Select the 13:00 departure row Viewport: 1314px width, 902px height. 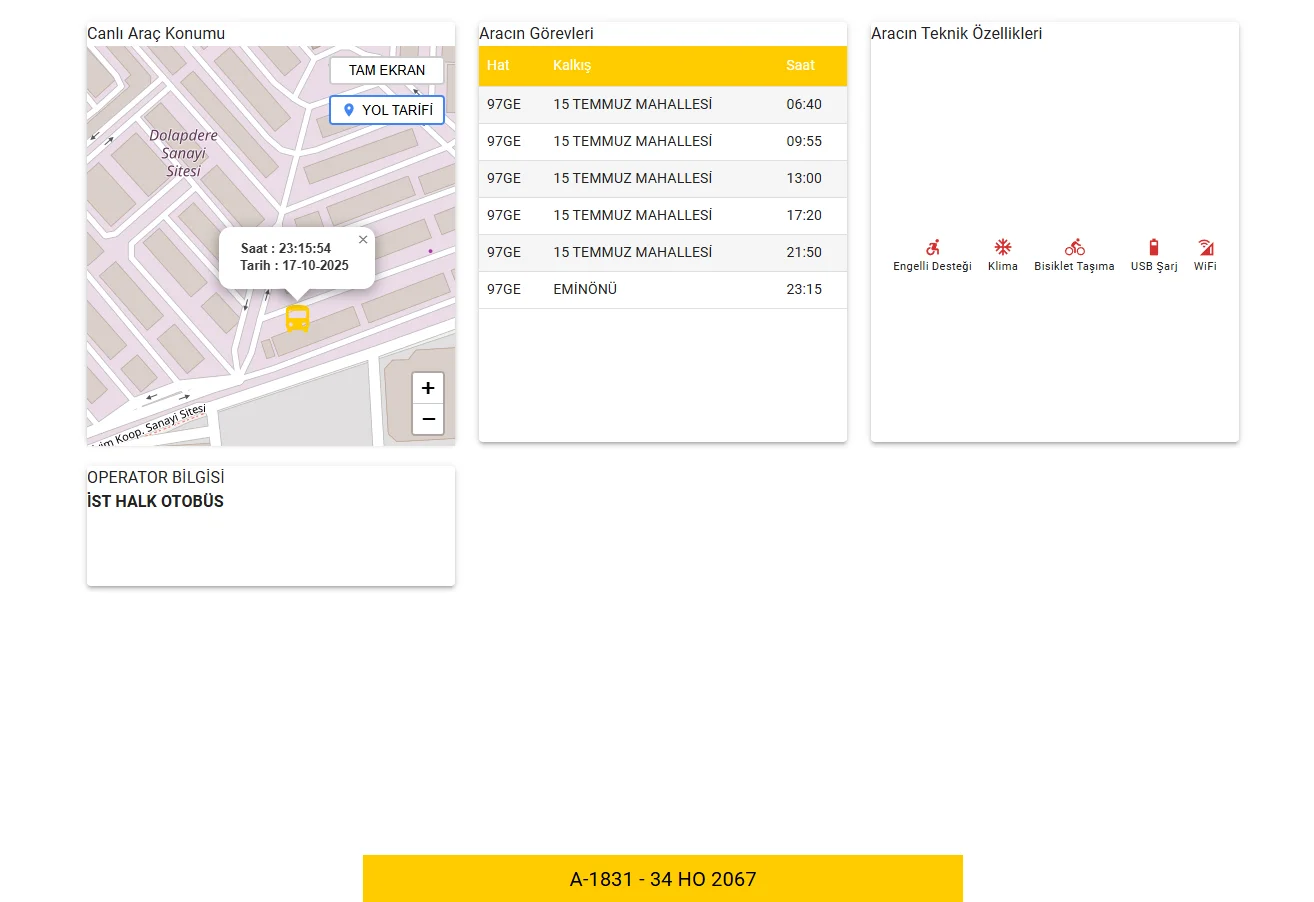click(662, 179)
